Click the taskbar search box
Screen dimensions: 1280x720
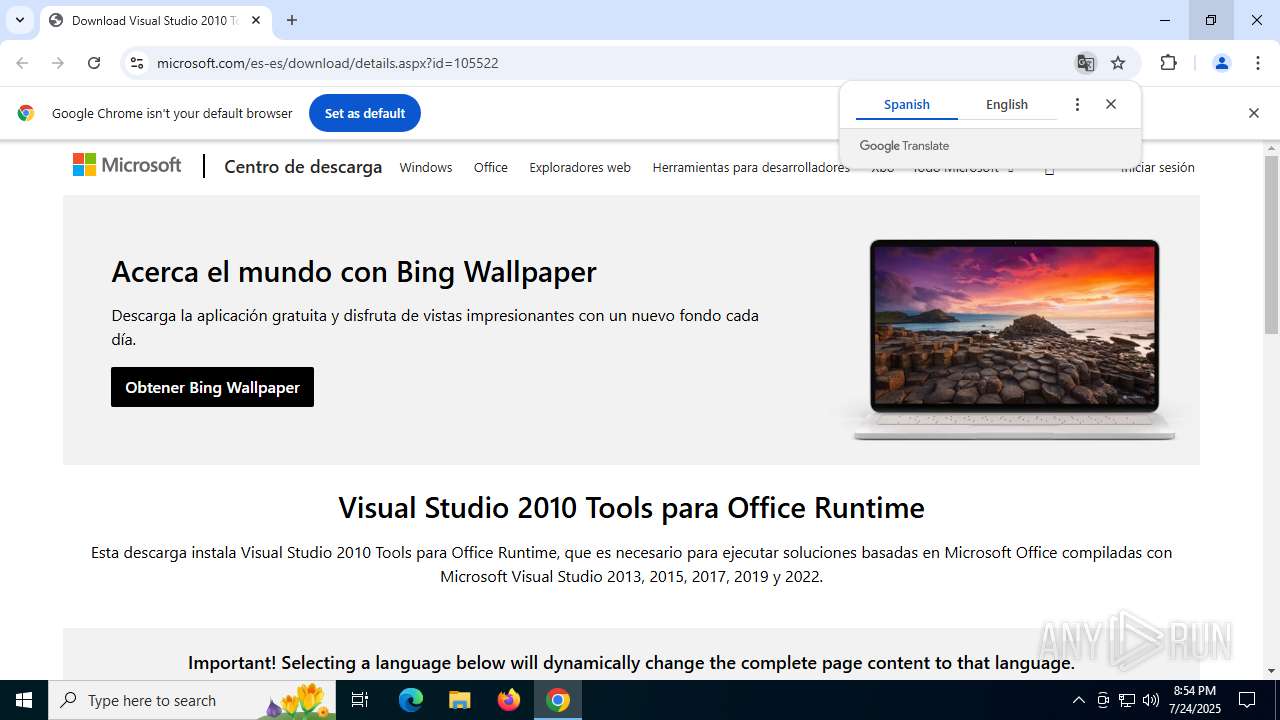point(193,700)
